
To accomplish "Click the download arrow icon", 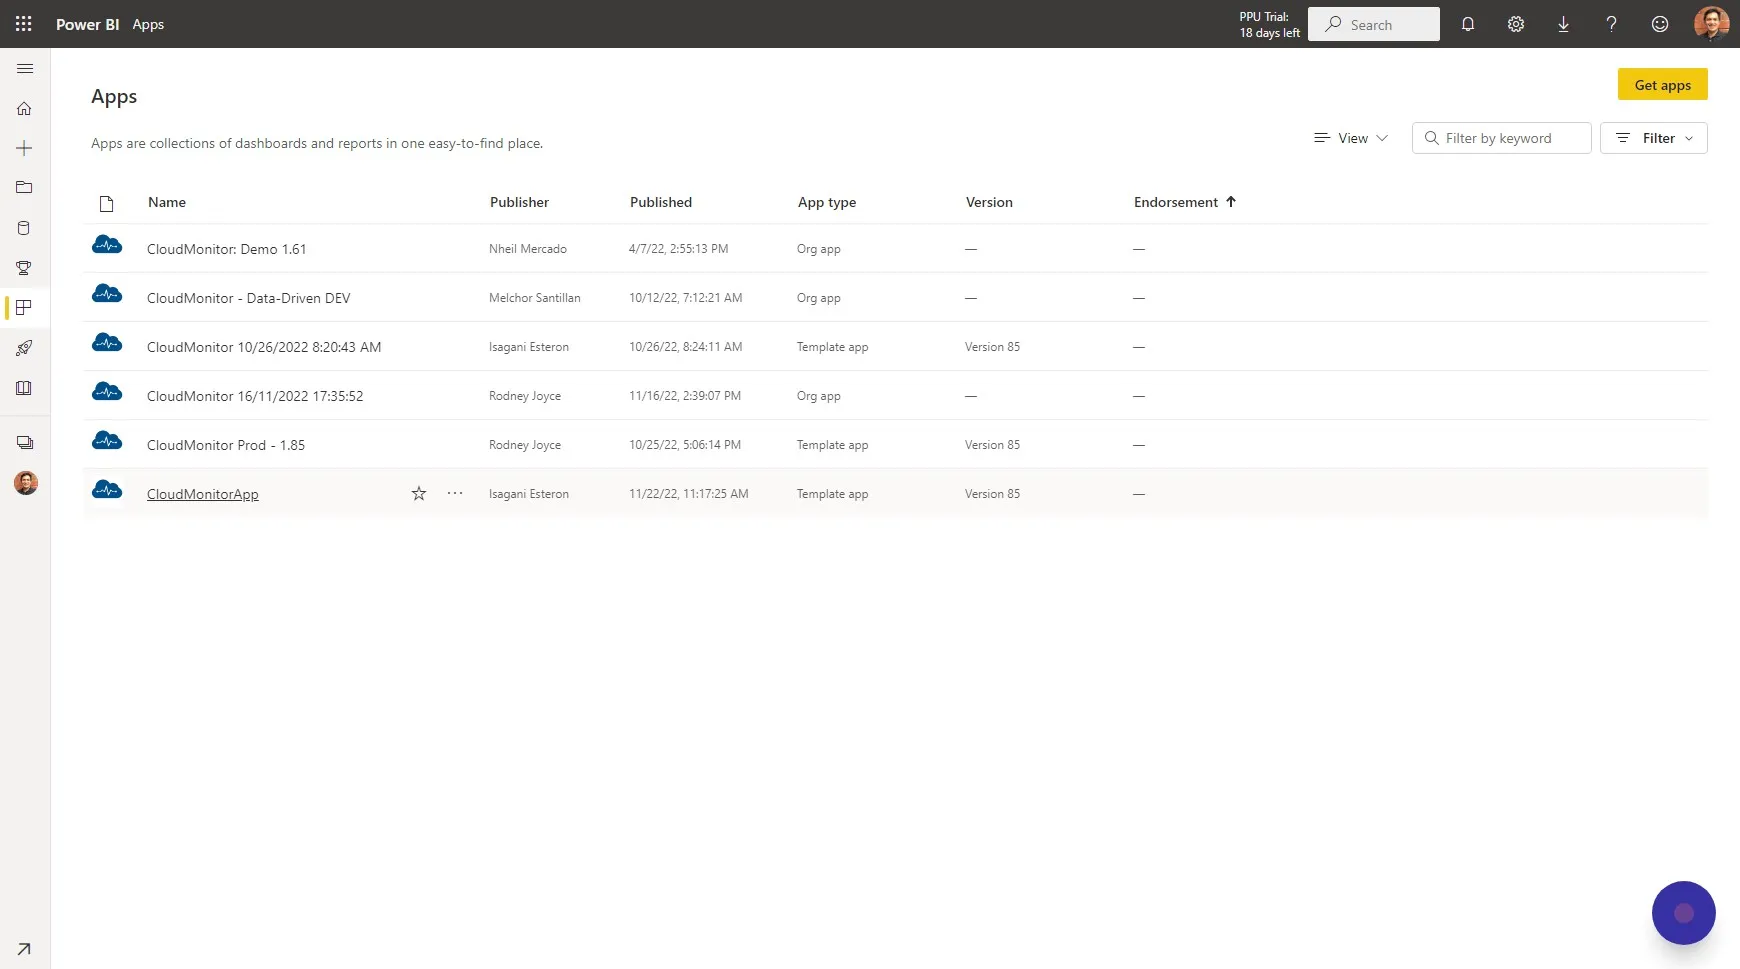I will coord(1563,24).
